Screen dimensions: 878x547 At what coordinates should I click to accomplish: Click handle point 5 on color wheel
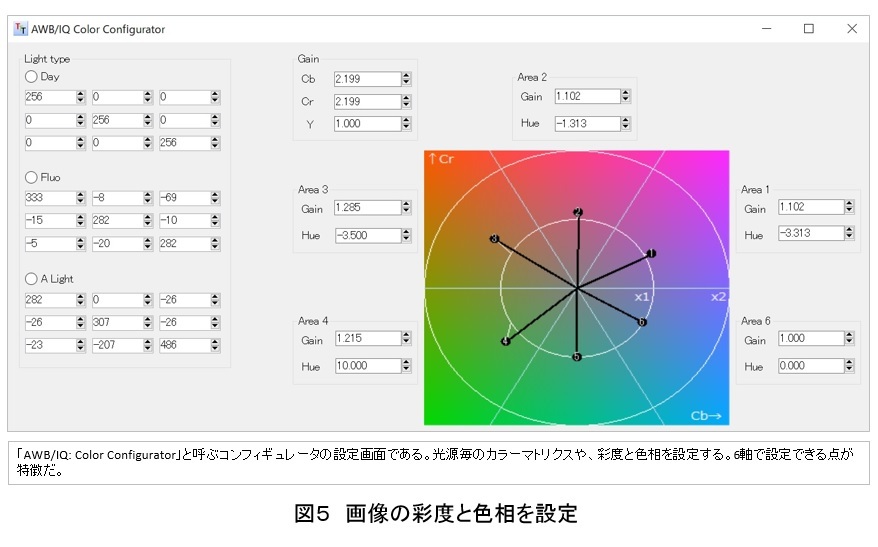pyautogui.click(x=577, y=357)
